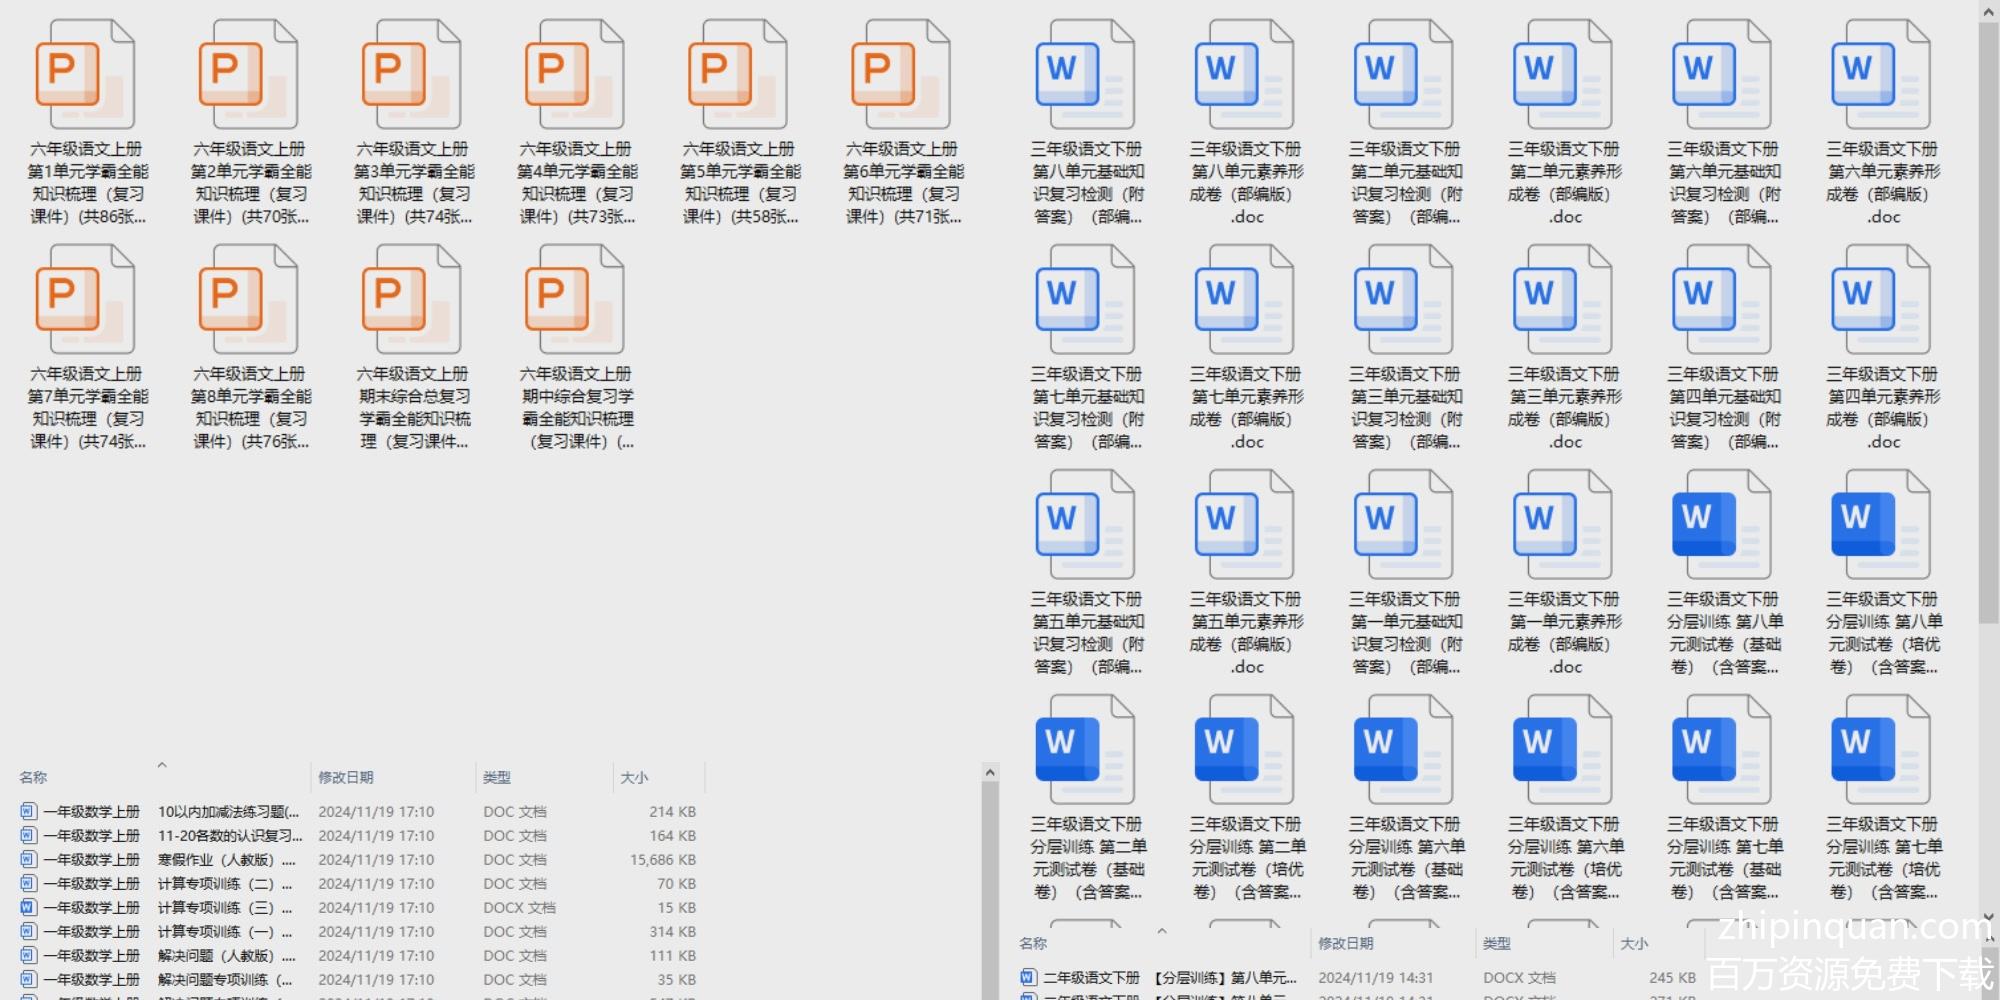The height and width of the screenshot is (1000, 2000).
Task: Select 分层训练 第八单元测试卷（培优卷） Word icon
Action: click(x=1881, y=525)
